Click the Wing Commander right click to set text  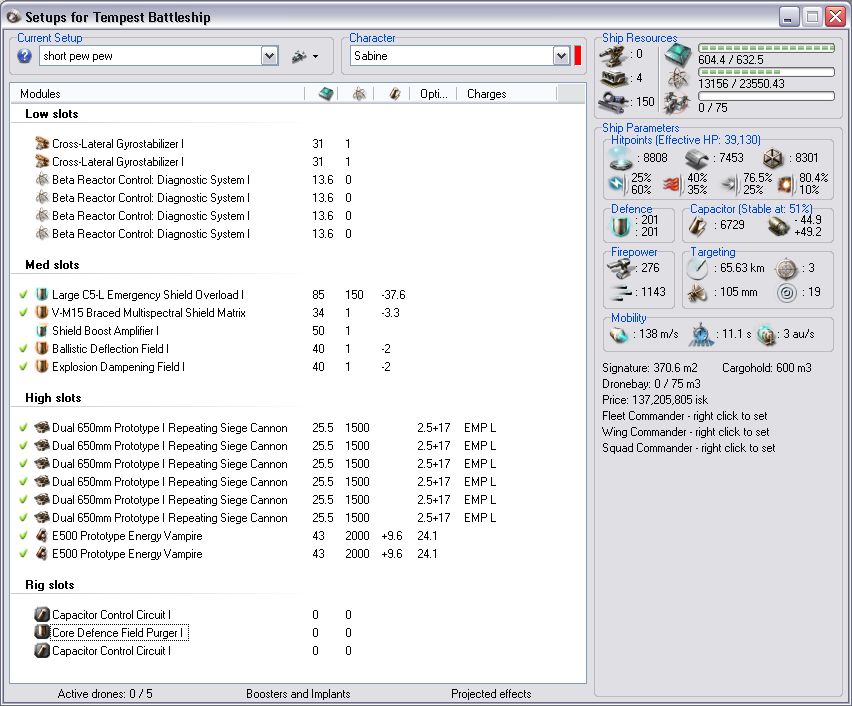pyautogui.click(x=686, y=432)
